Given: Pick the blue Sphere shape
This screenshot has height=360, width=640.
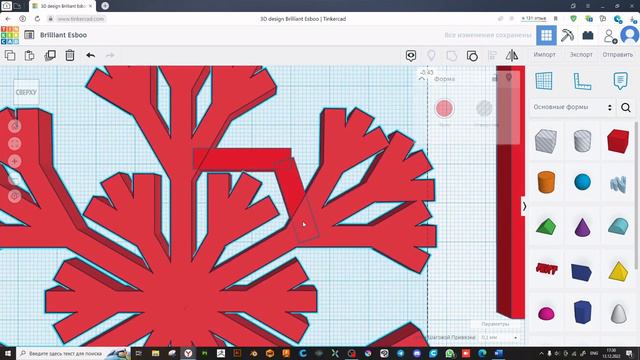Looking at the screenshot, I should (x=582, y=182).
